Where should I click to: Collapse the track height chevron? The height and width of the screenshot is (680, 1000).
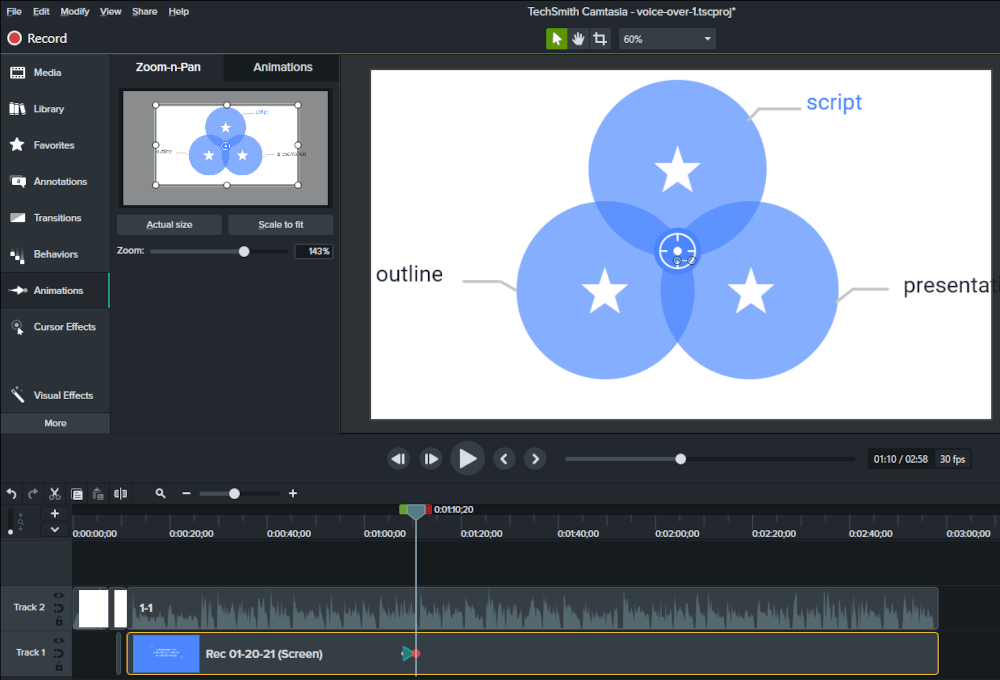(54, 529)
